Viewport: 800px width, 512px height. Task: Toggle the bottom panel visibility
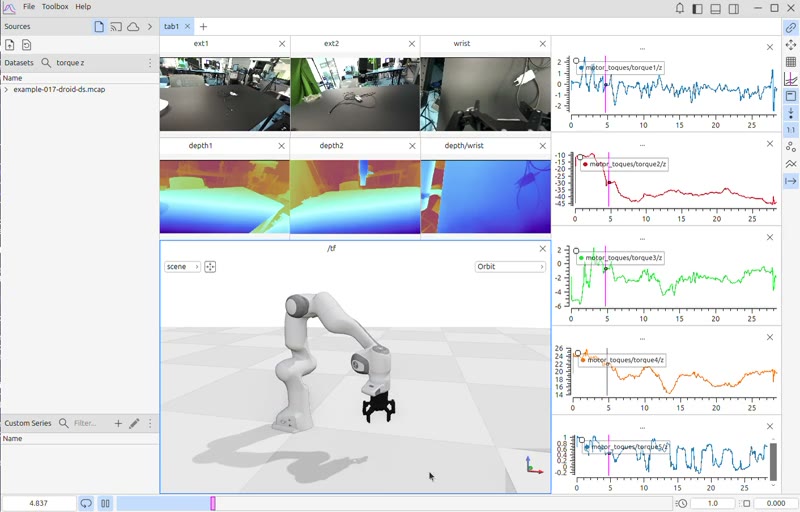point(715,9)
